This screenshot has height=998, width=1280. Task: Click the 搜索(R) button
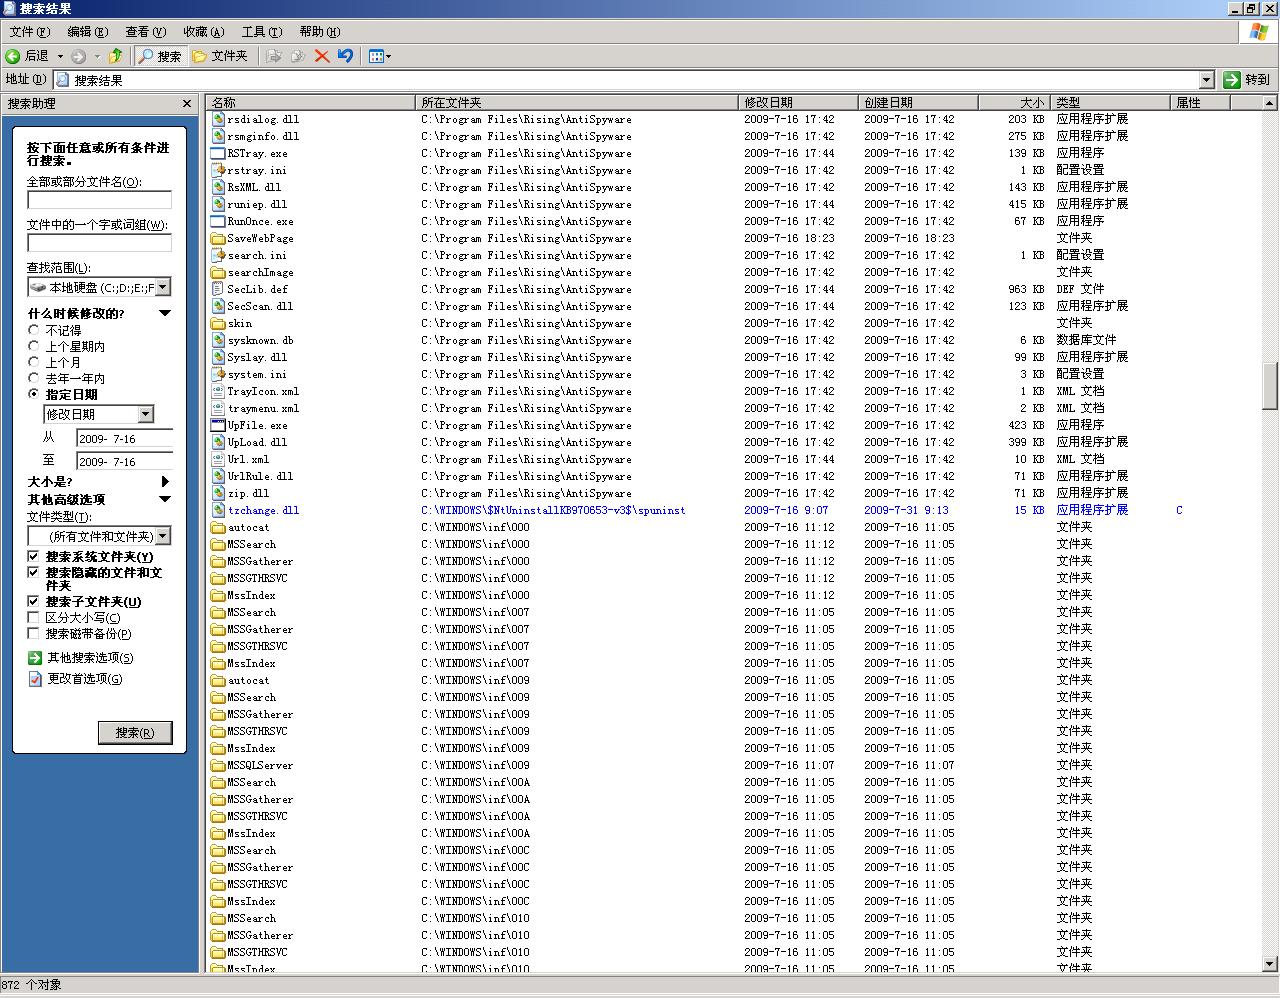pos(135,732)
